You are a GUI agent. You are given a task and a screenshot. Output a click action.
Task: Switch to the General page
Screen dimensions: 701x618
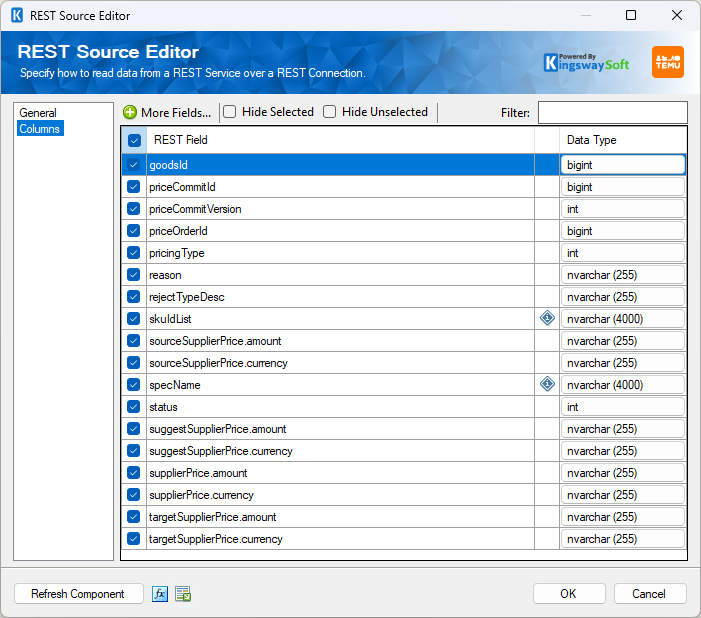[38, 113]
